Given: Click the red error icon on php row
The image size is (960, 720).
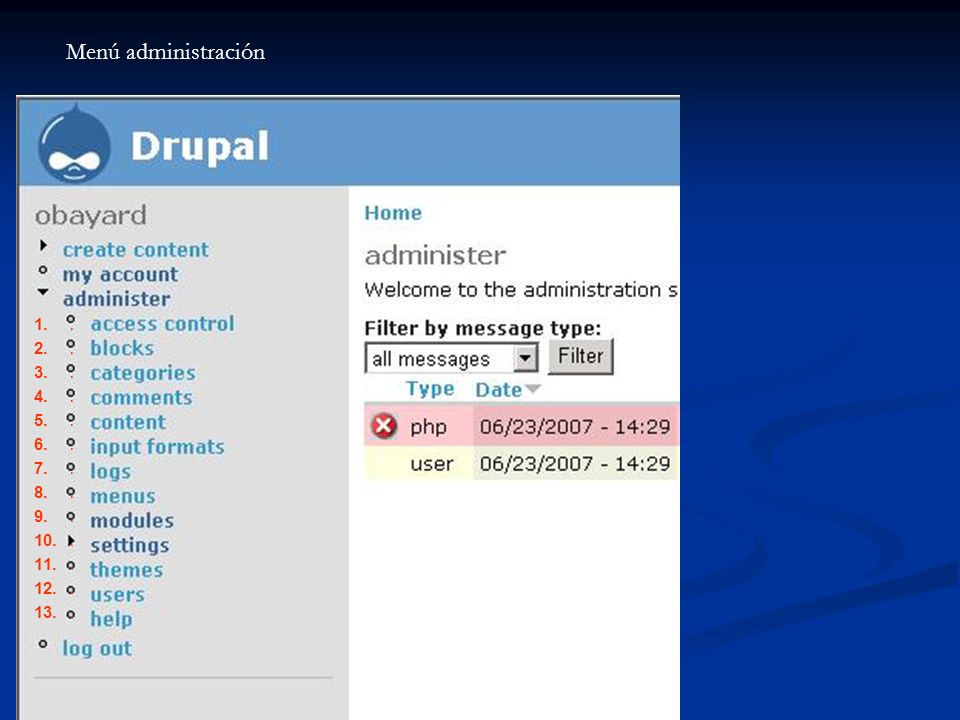Looking at the screenshot, I should coord(384,426).
